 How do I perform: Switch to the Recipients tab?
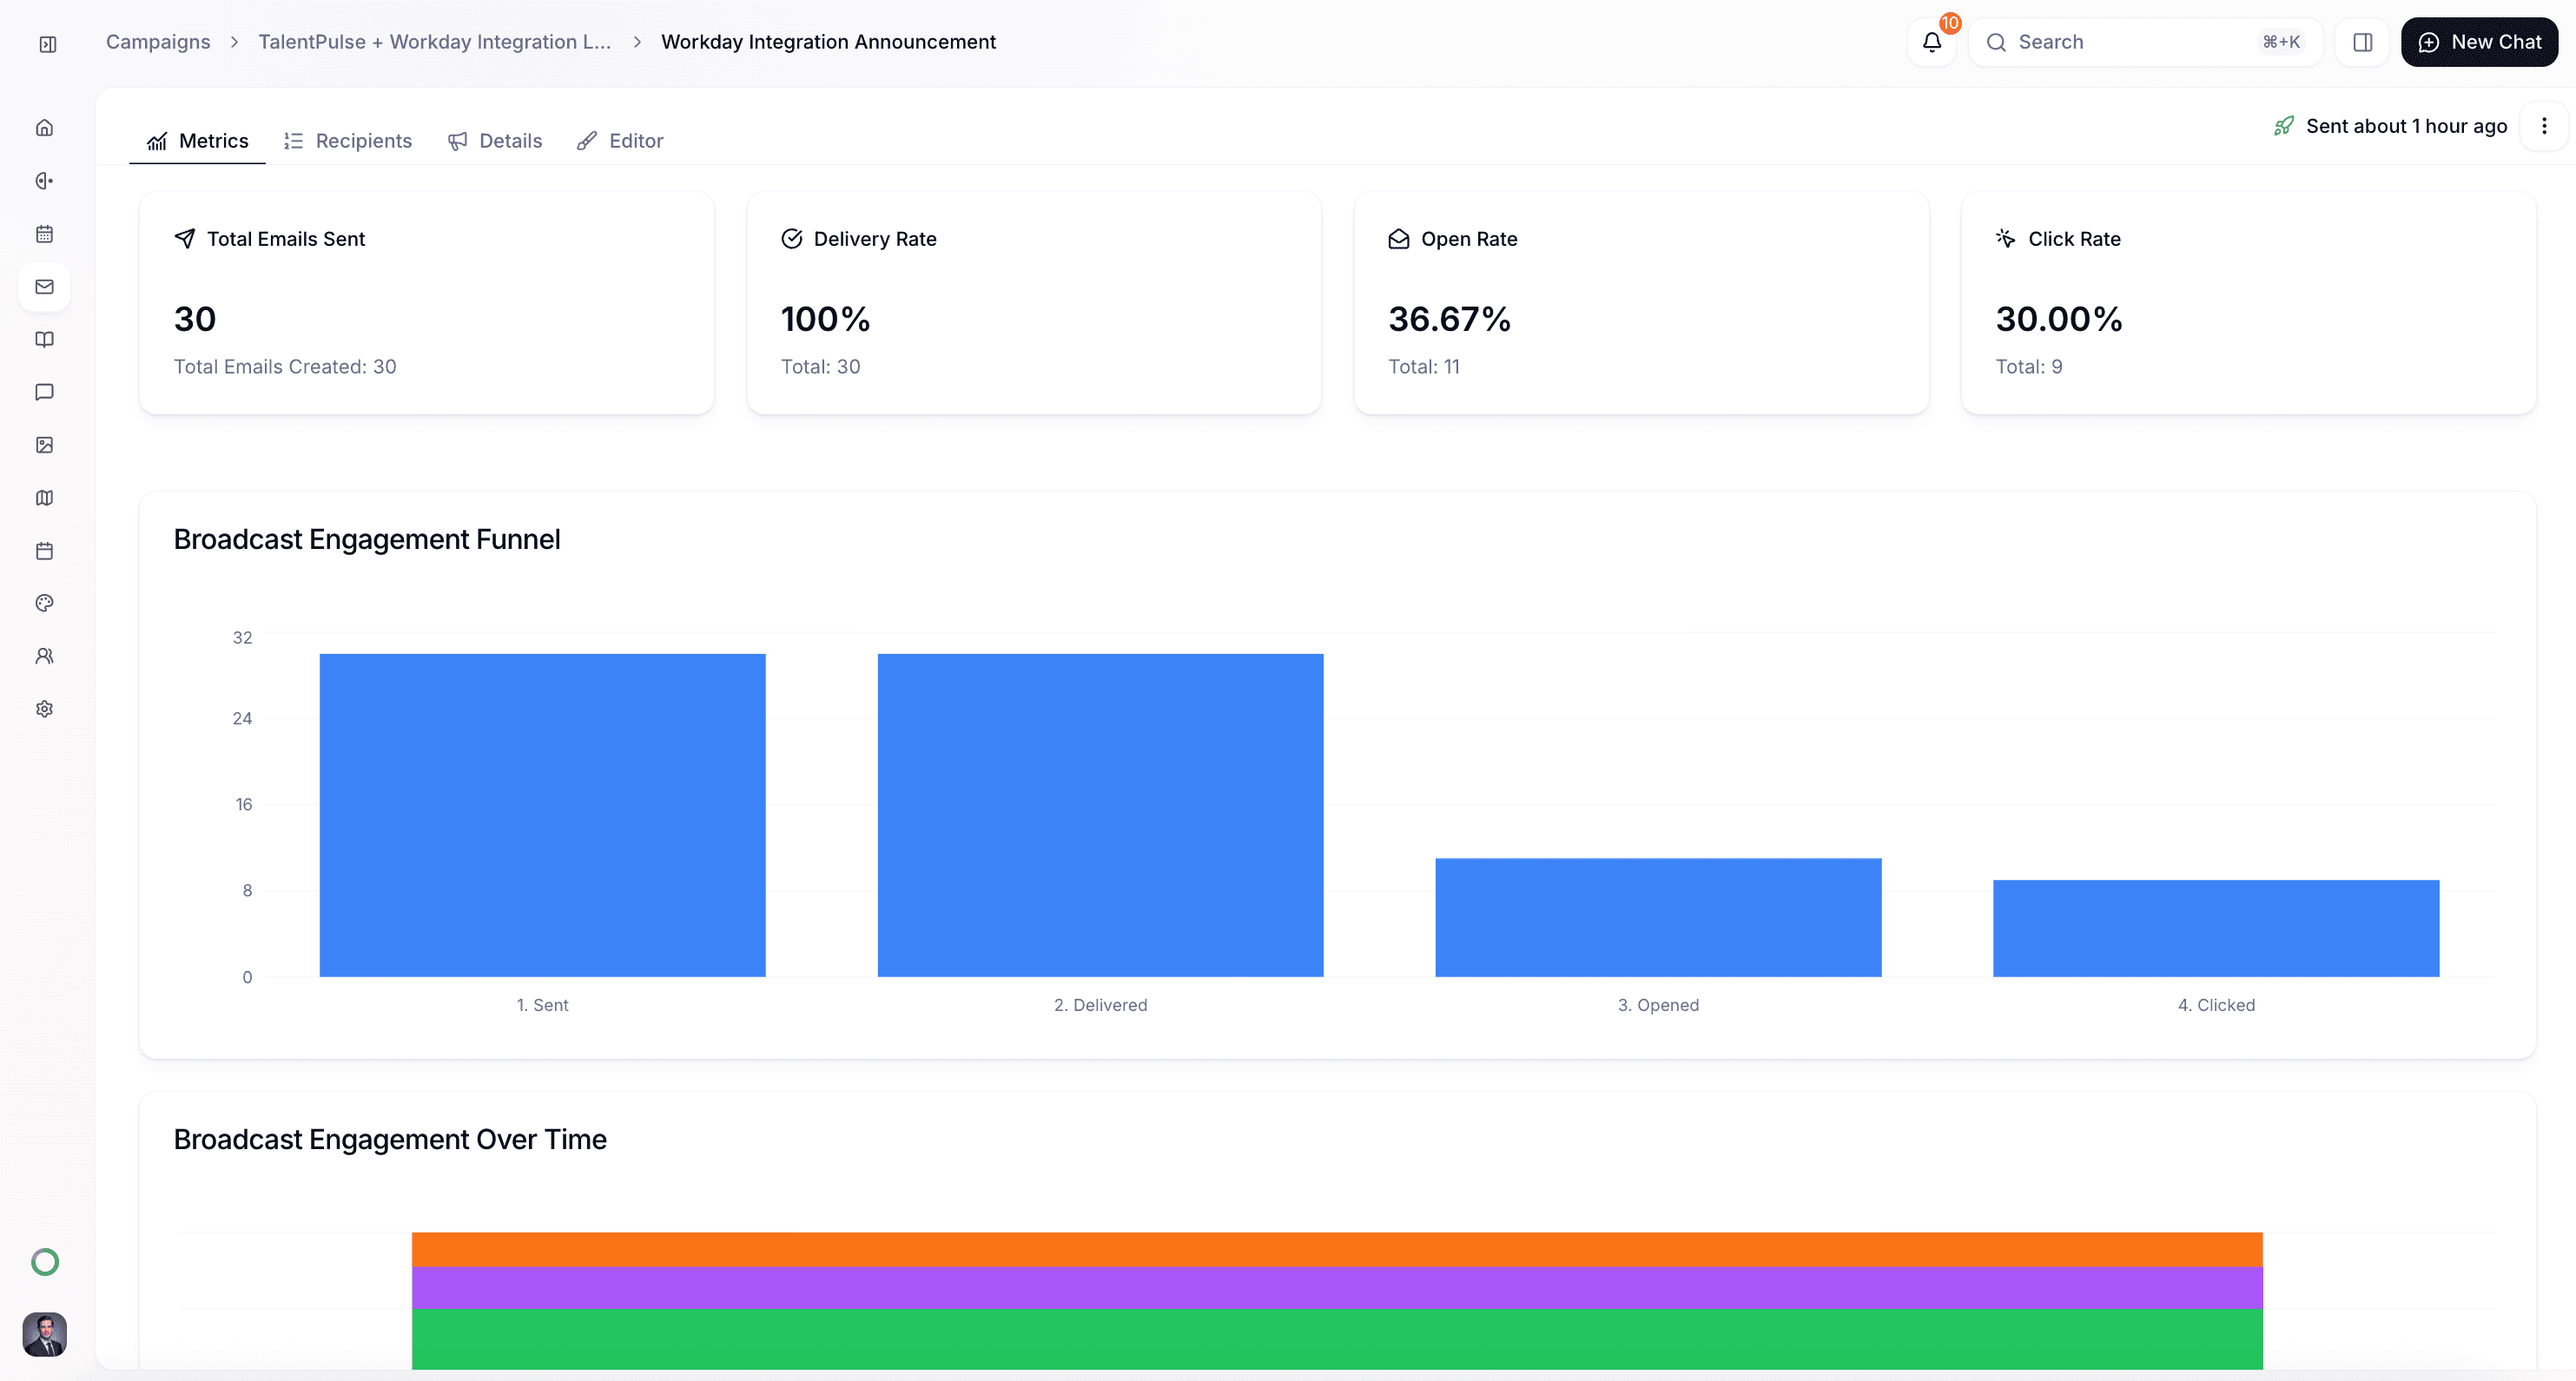pyautogui.click(x=348, y=141)
